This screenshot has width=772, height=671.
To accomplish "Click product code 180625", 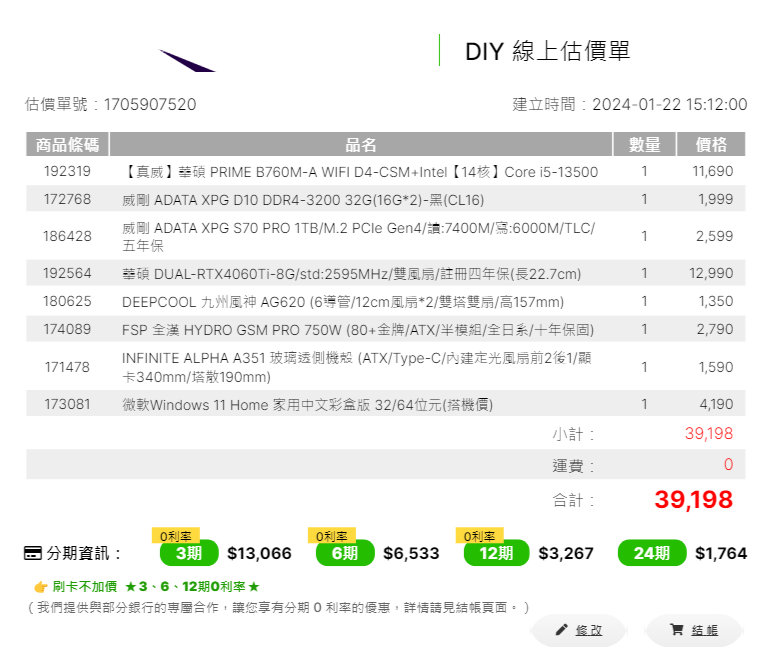I will click(67, 301).
